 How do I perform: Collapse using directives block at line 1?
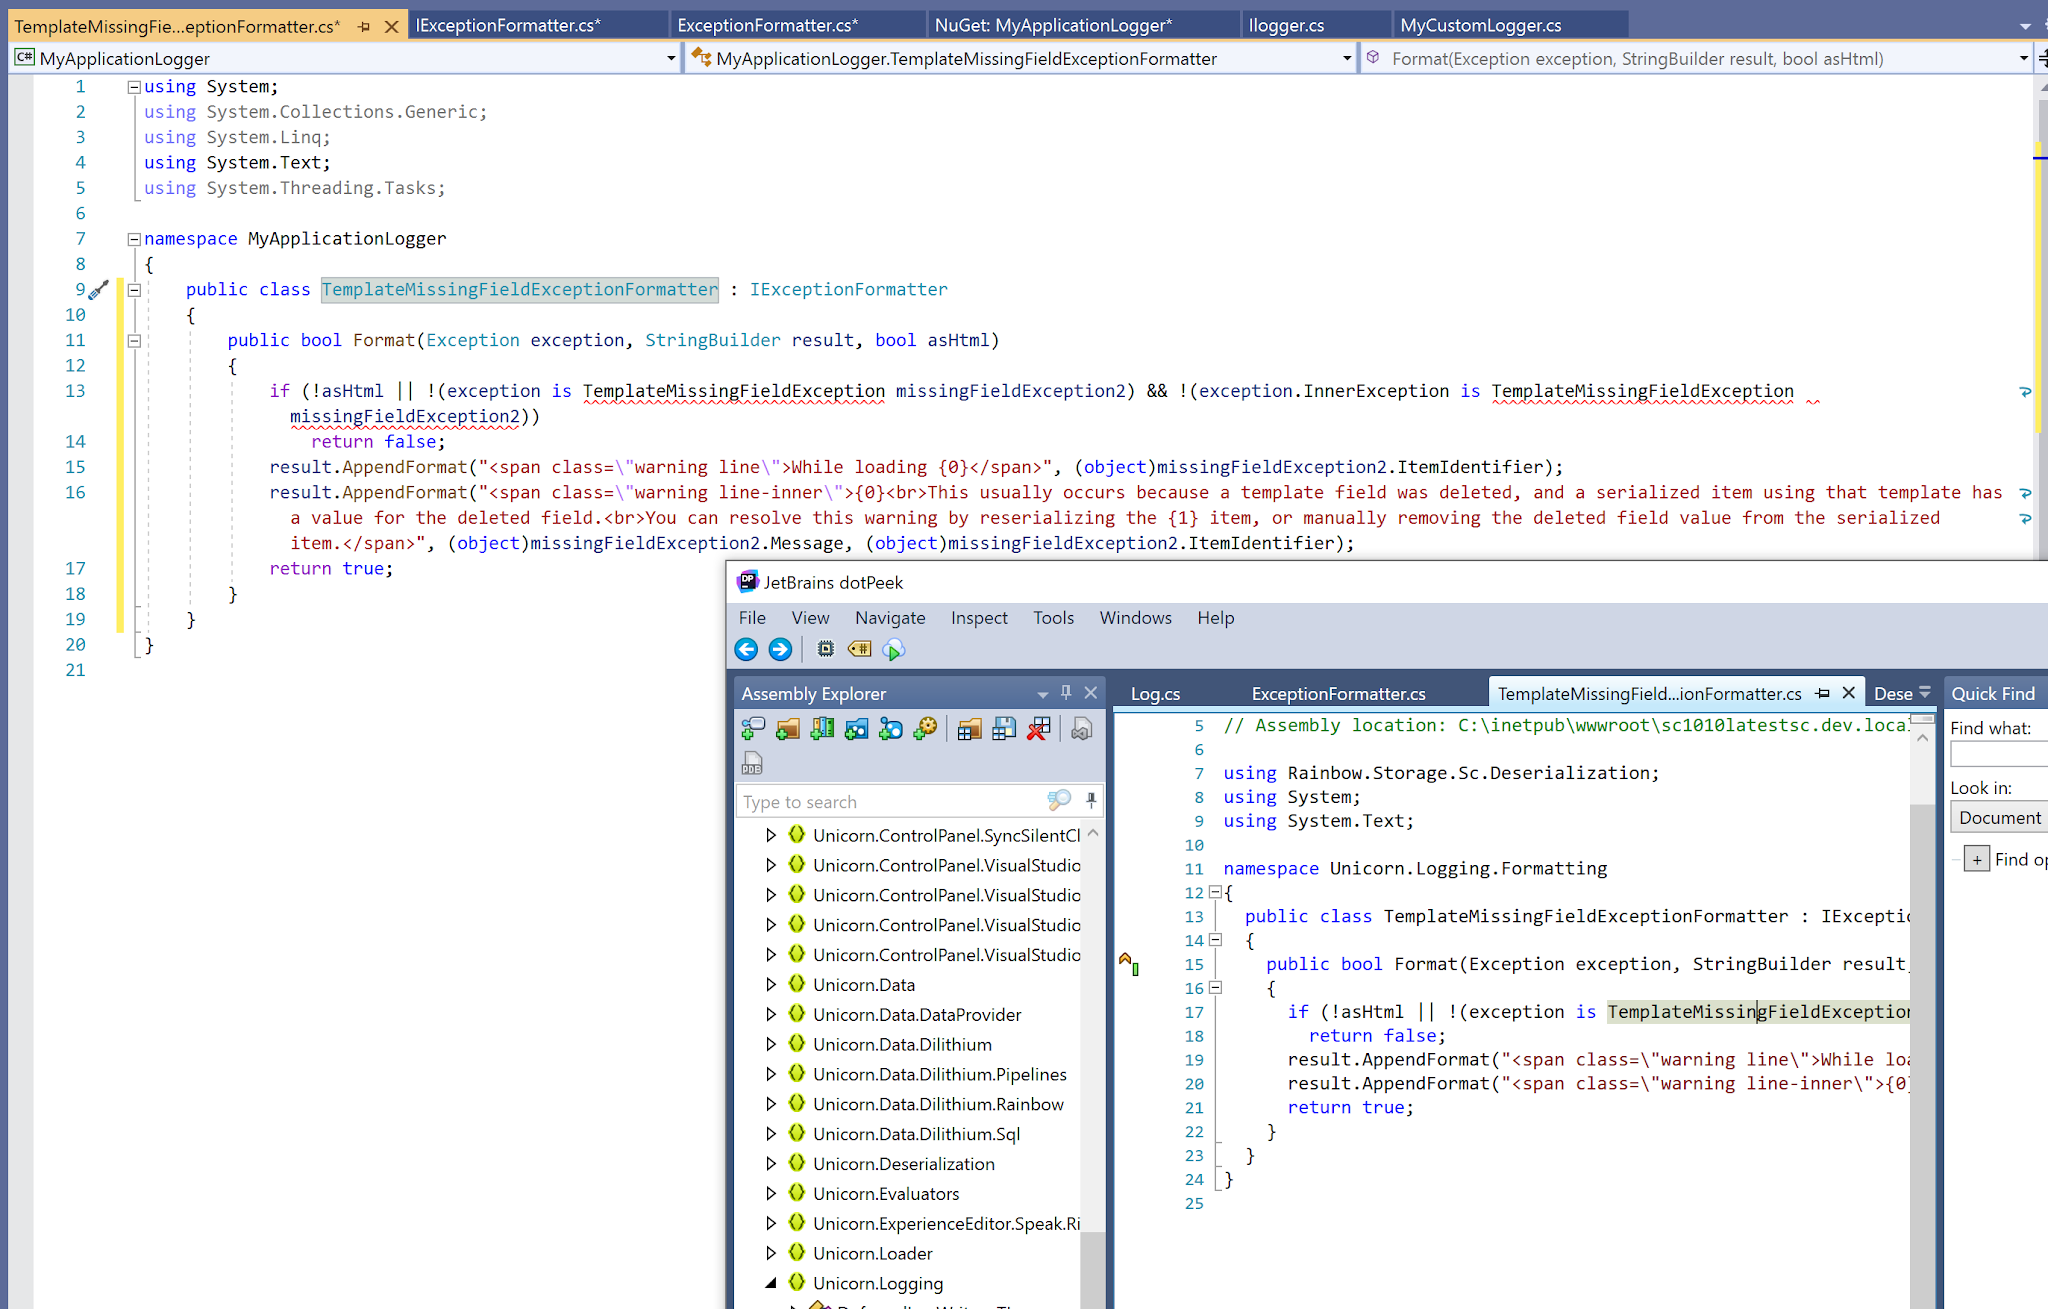click(134, 87)
